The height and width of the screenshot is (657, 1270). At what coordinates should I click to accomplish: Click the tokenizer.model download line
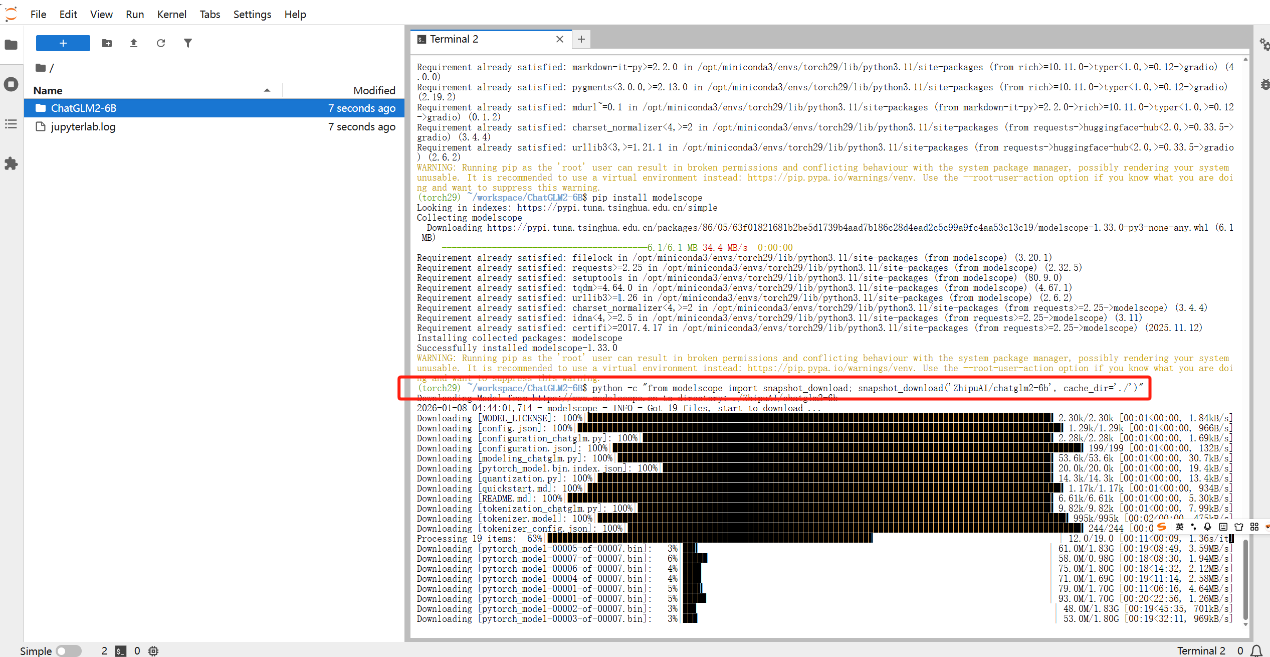coord(825,518)
